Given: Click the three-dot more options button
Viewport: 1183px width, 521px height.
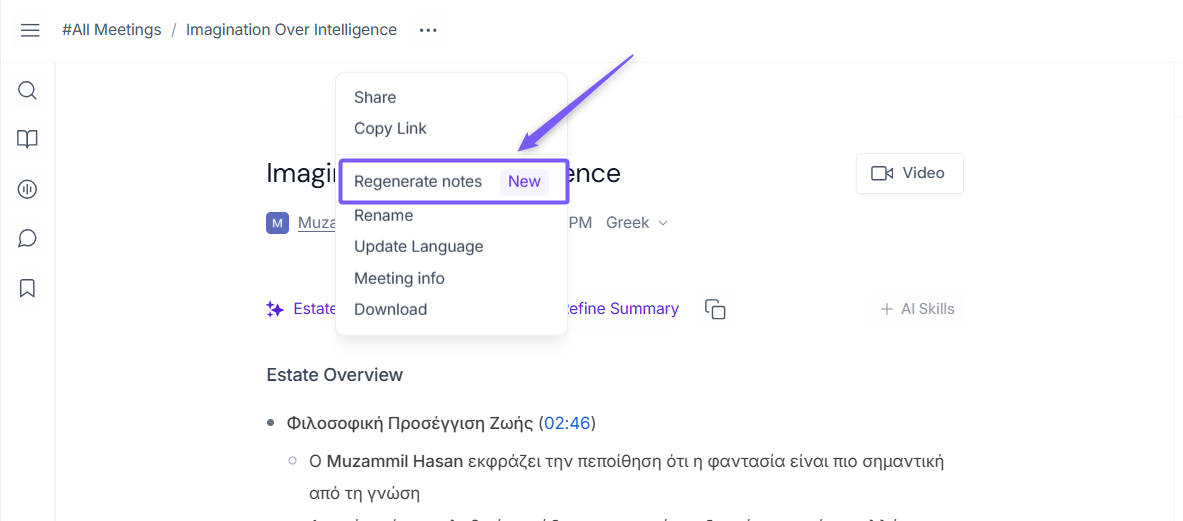Looking at the screenshot, I should click(x=428, y=30).
